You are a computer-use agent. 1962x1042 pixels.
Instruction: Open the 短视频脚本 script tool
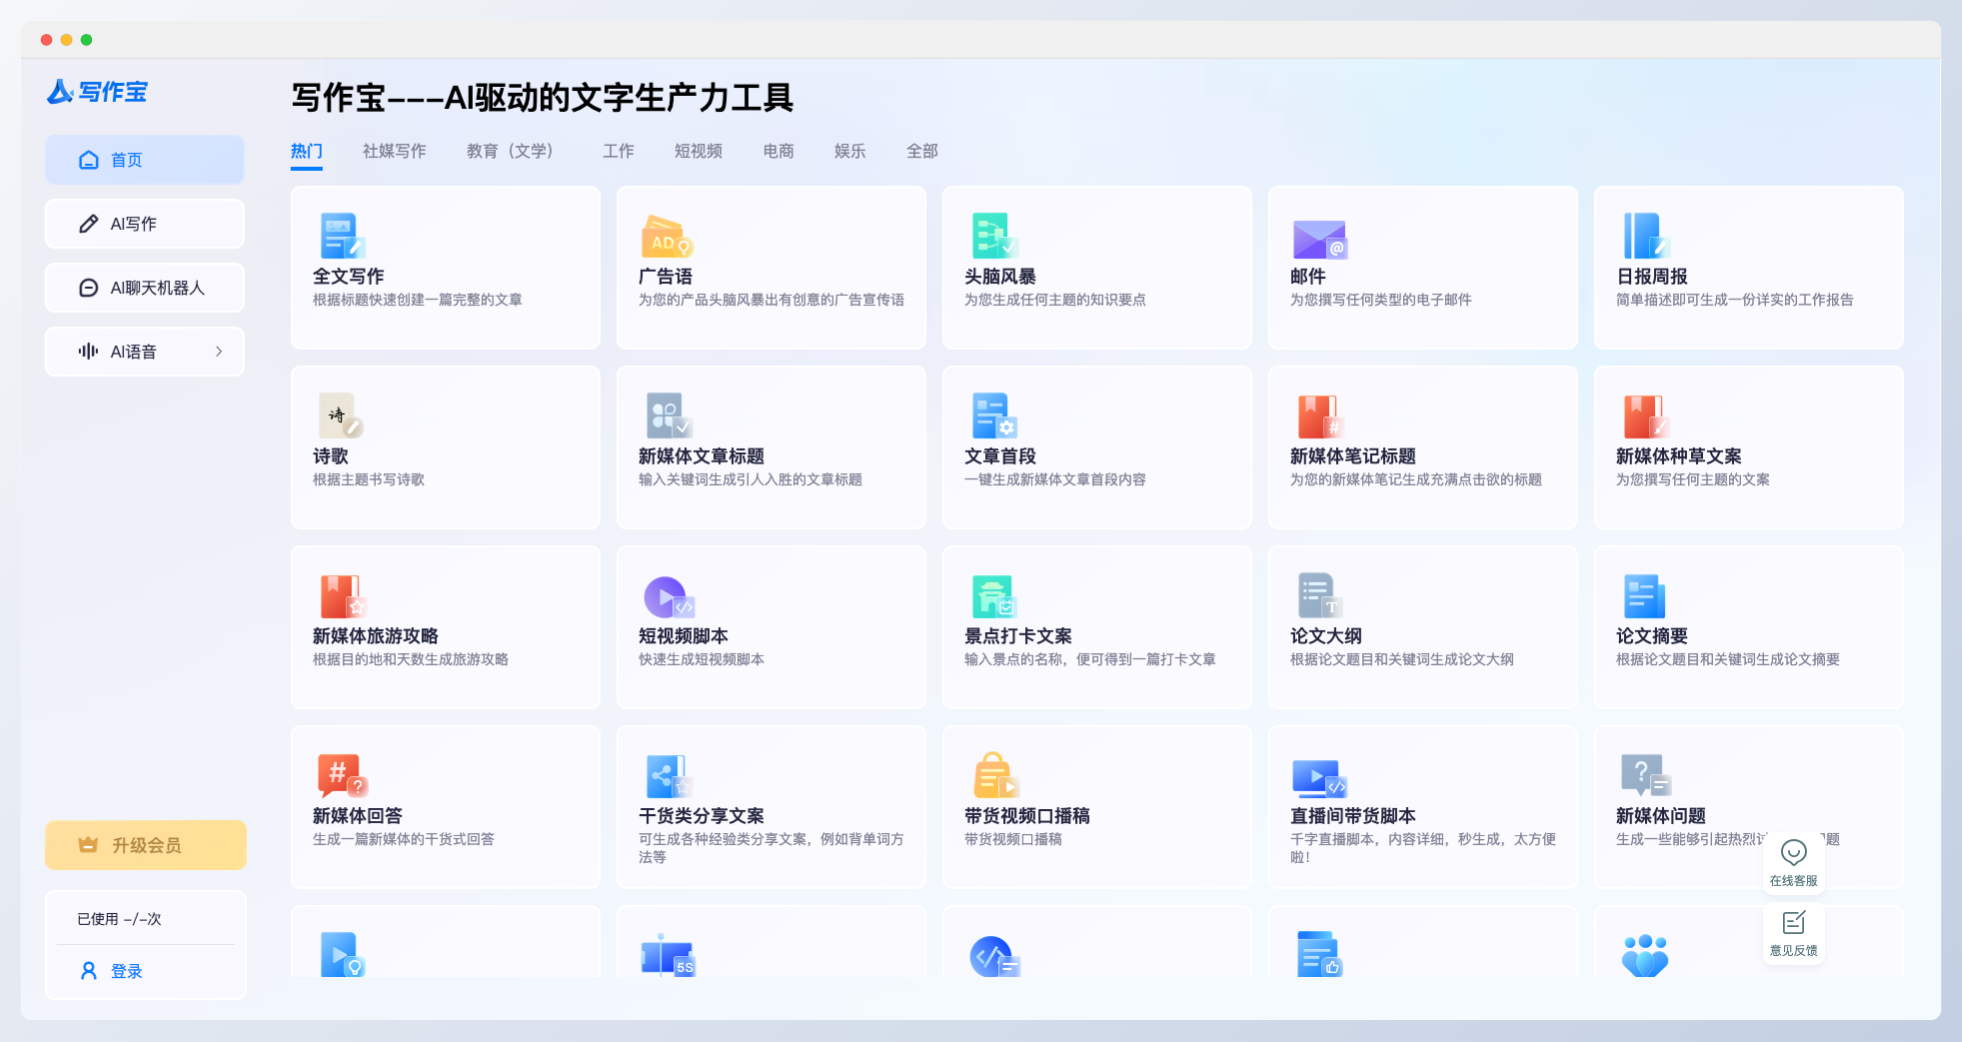coord(771,627)
